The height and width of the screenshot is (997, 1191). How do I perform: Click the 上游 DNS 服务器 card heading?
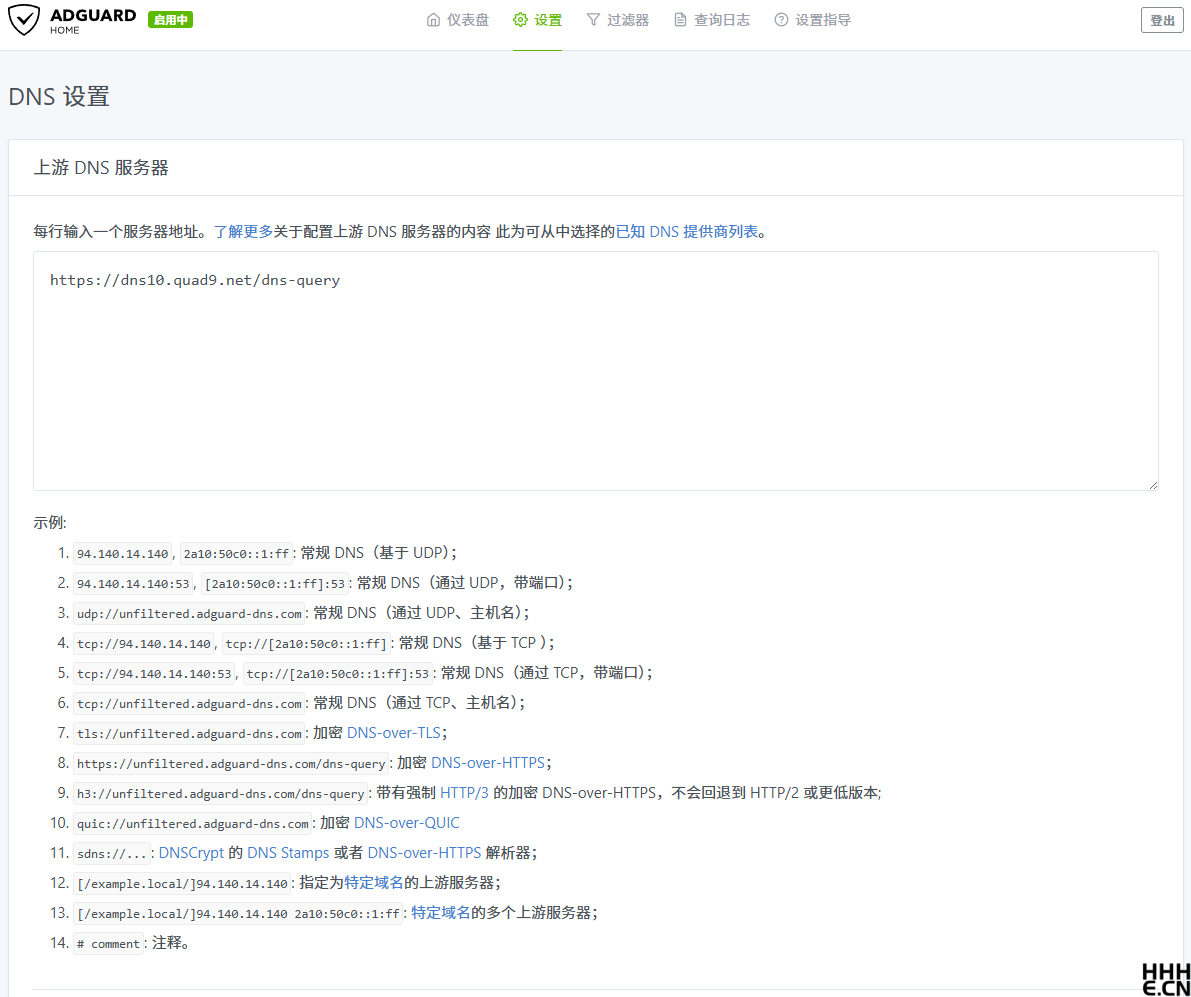(101, 168)
